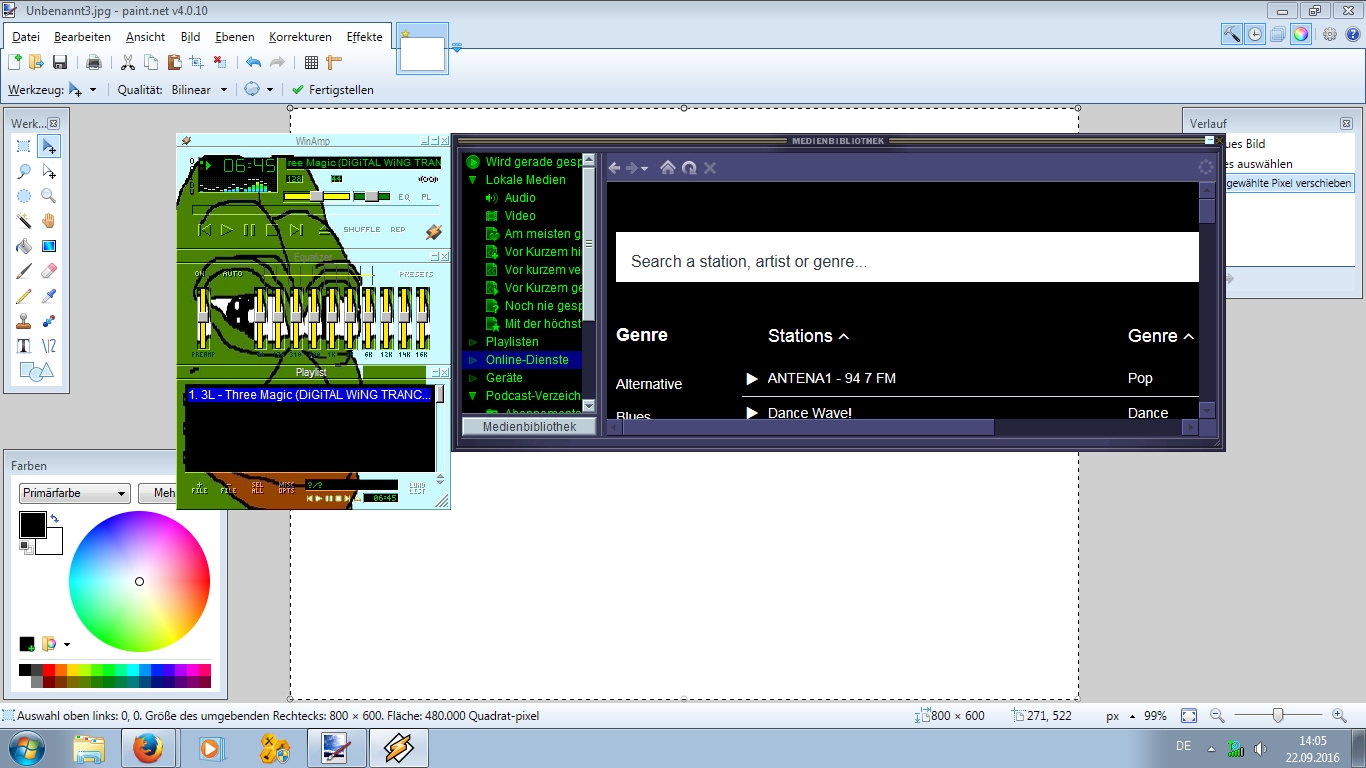Click the Fertigstellen button
Image resolution: width=1366 pixels, height=768 pixels.
pos(333,89)
